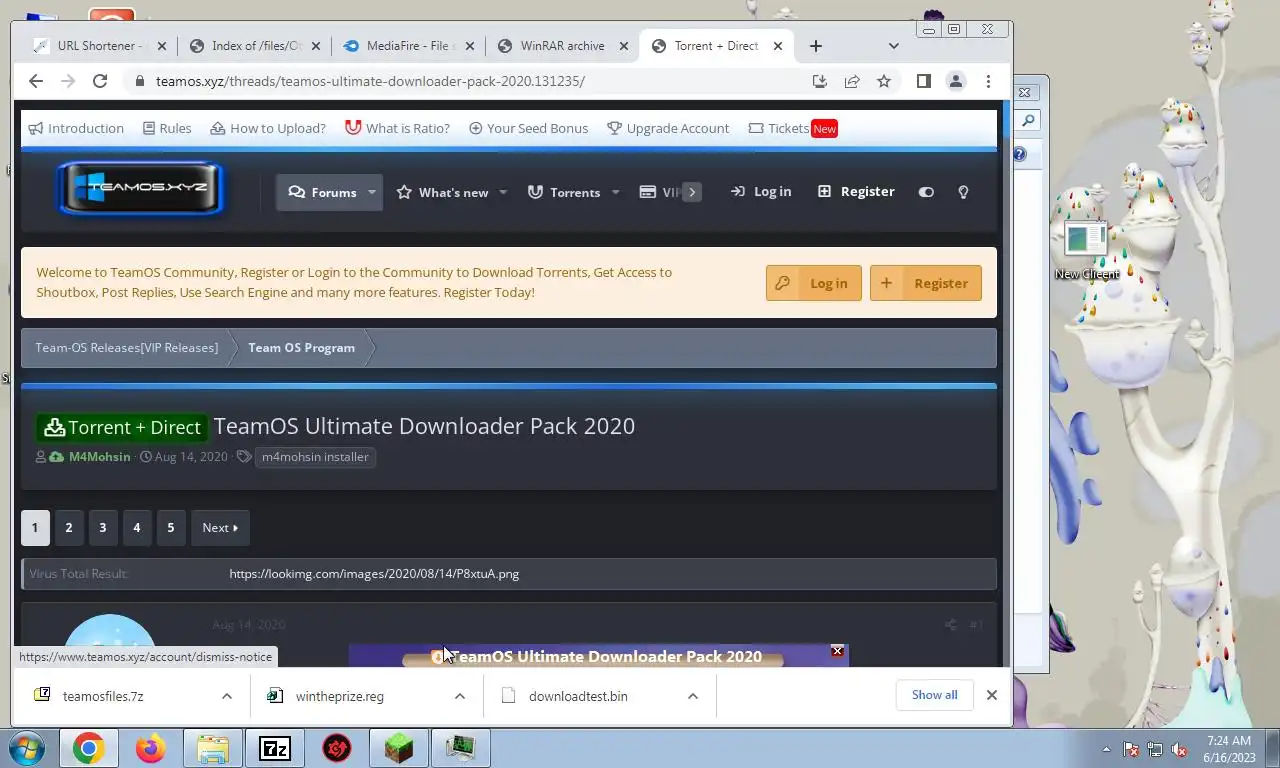
Task: Open Chrome side panel icon
Action: (924, 81)
